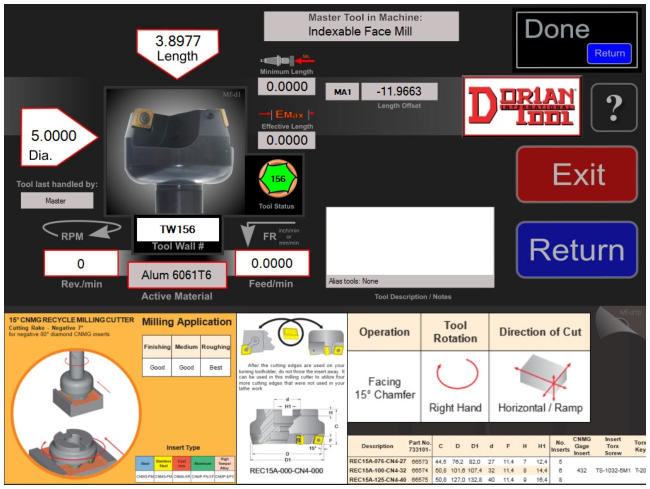Click the 15° CNMG Recycle Milling Cutter title

pos(72,320)
